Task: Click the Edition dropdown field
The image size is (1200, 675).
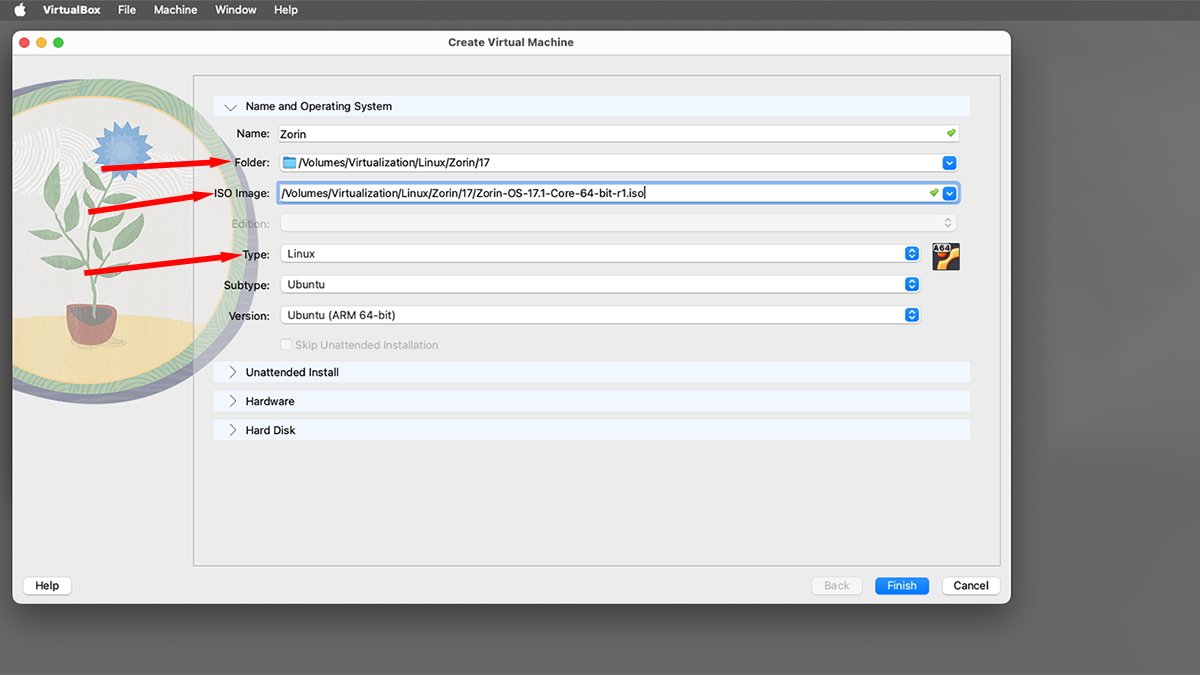Action: 618,223
